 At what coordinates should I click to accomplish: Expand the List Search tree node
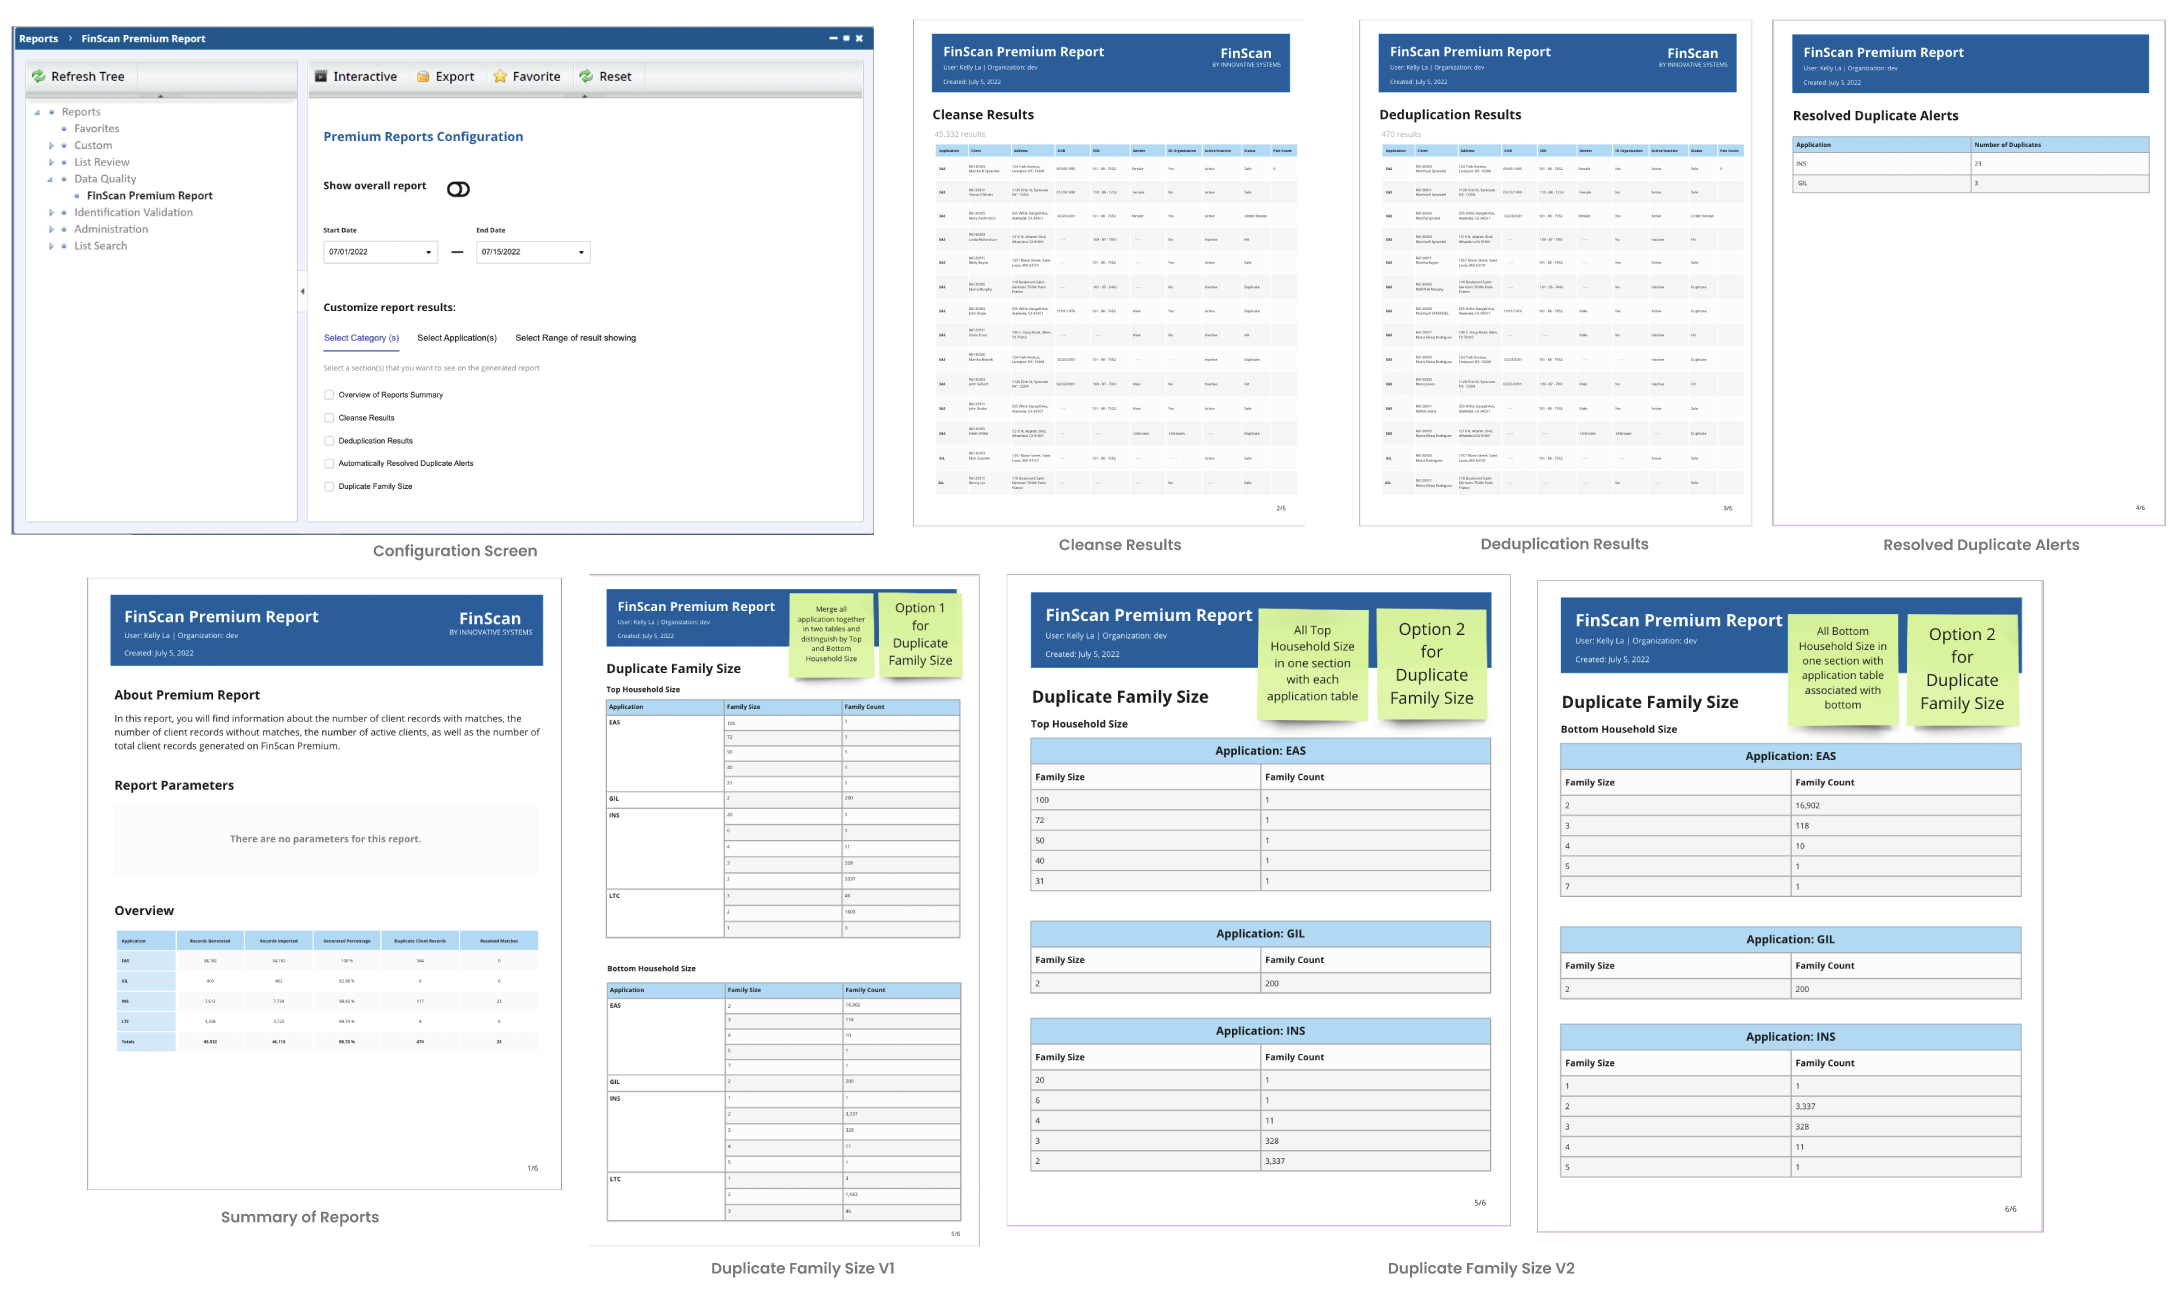coord(51,246)
